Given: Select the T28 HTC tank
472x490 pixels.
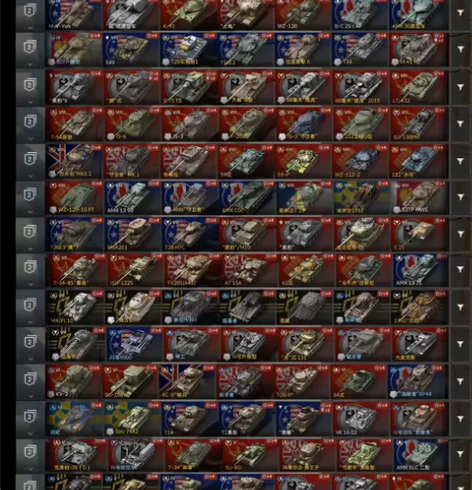Looking at the screenshot, I should pyautogui.click(x=189, y=234).
